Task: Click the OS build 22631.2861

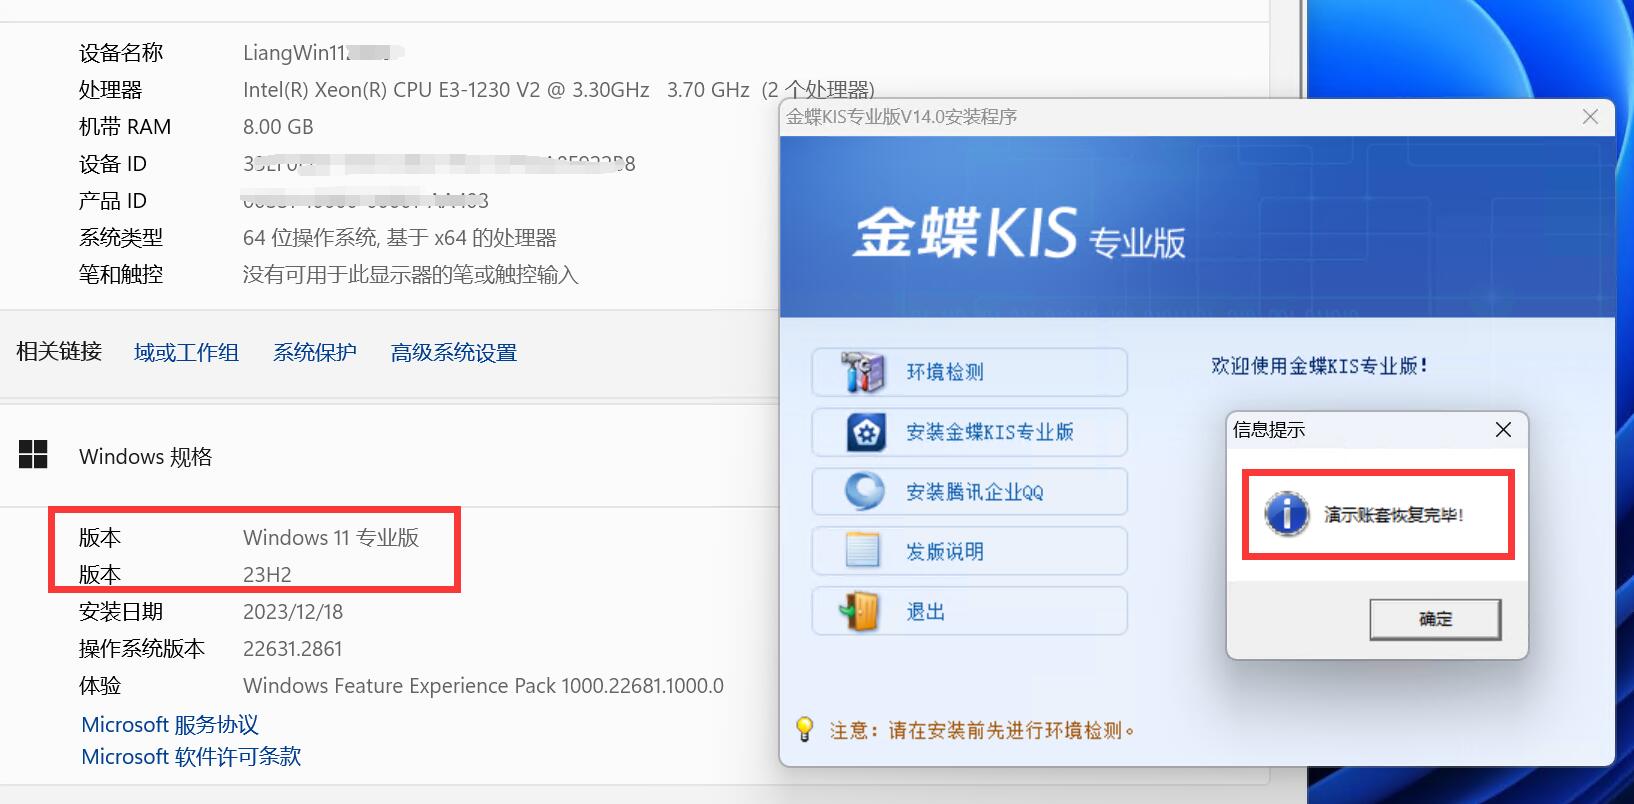Action: (292, 648)
